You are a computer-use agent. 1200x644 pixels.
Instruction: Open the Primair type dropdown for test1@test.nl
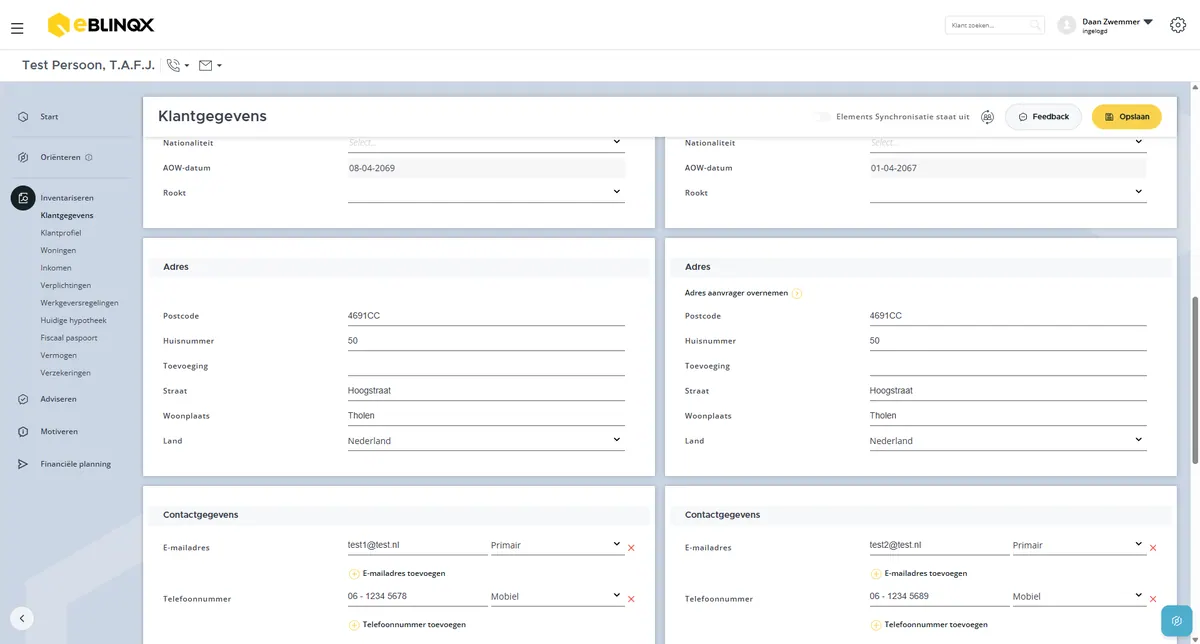point(557,546)
